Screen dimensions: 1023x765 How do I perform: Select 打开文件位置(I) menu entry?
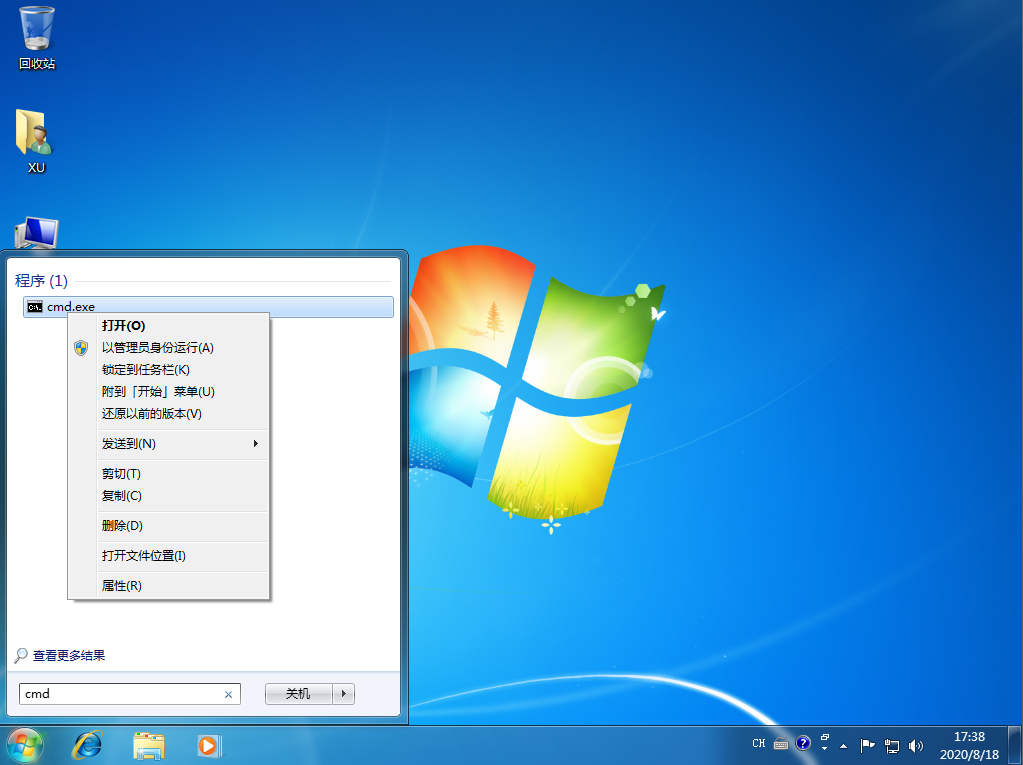pyautogui.click(x=144, y=556)
